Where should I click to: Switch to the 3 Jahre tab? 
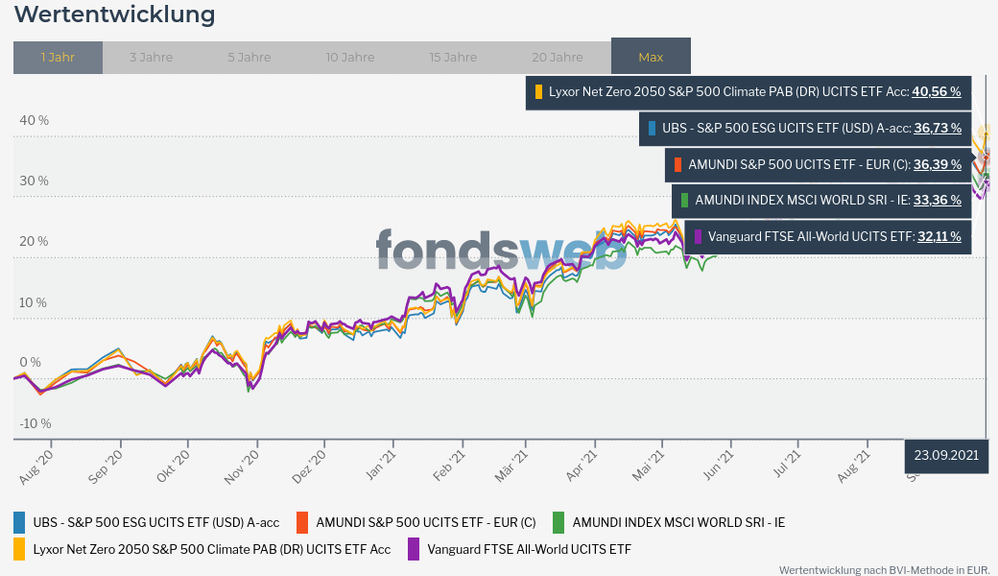click(151, 57)
